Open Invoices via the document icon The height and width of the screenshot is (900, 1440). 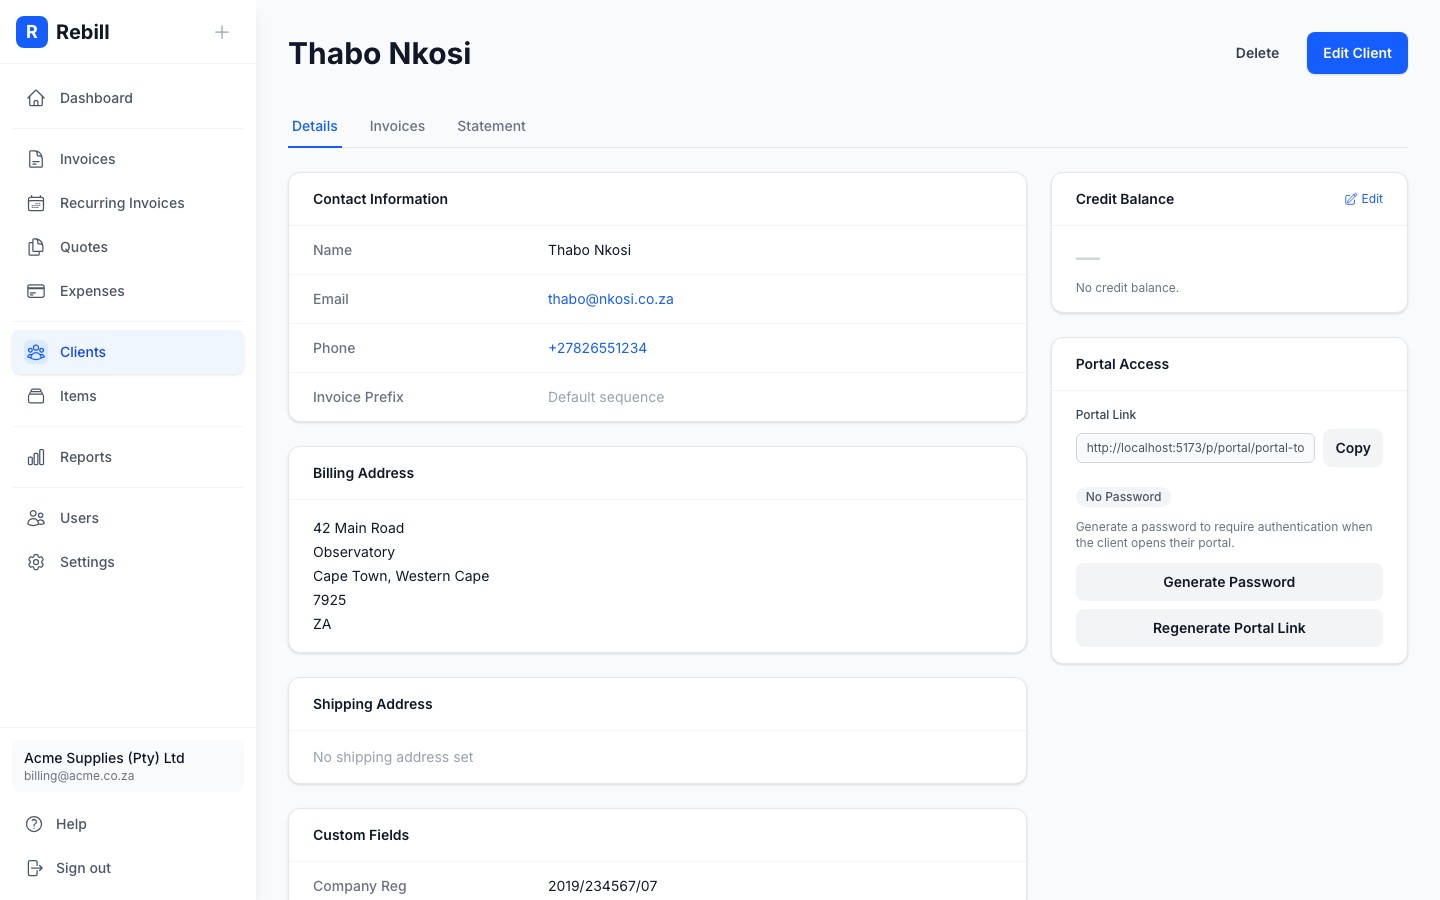(x=36, y=159)
